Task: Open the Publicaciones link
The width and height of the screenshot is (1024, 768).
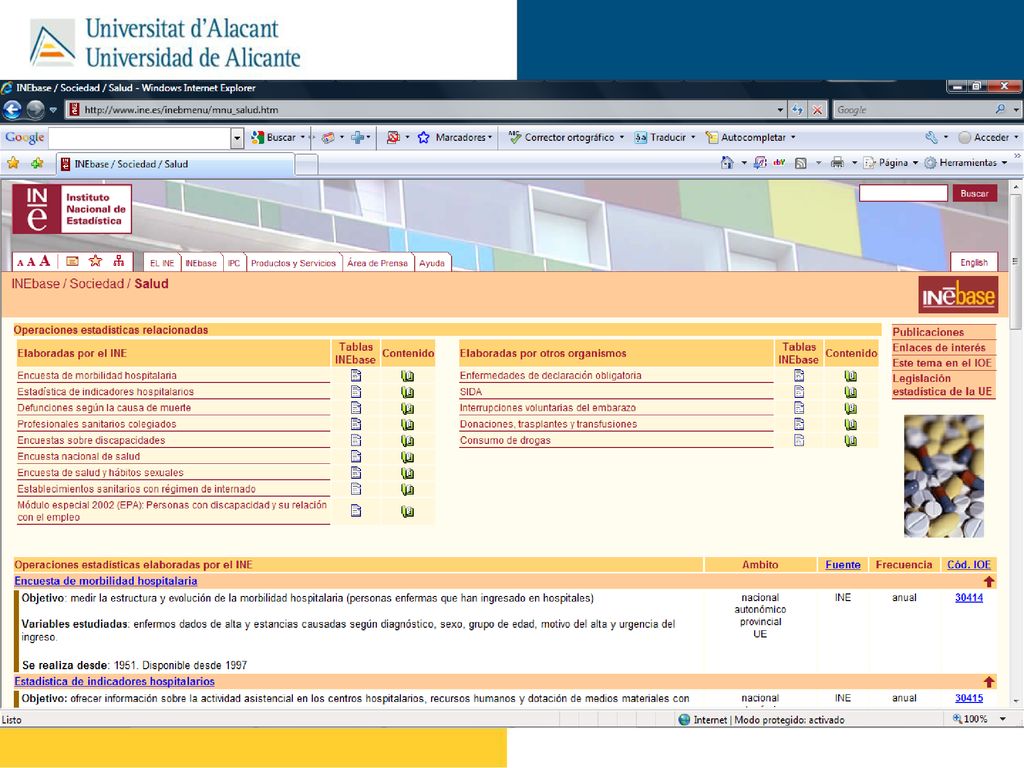Action: [x=928, y=332]
